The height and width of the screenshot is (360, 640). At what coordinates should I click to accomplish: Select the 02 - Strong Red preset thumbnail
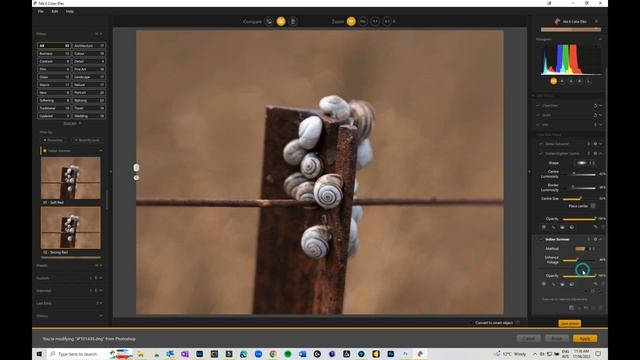tap(71, 228)
